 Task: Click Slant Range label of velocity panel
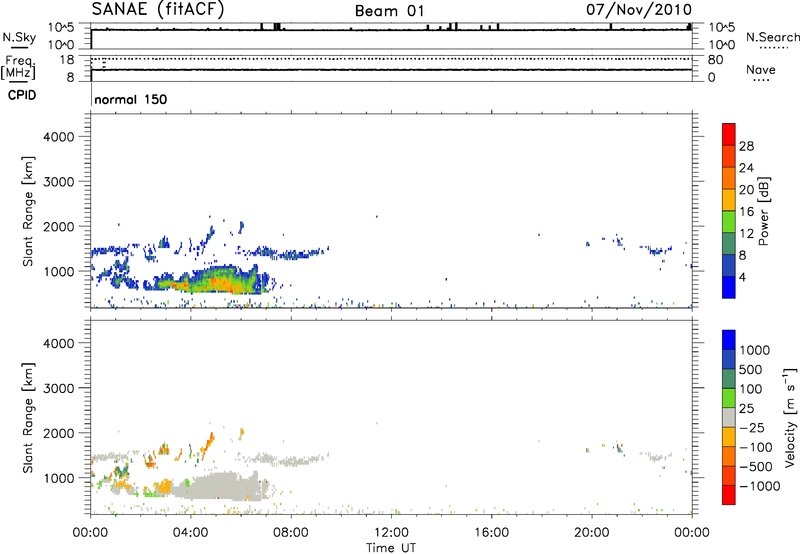point(28,418)
